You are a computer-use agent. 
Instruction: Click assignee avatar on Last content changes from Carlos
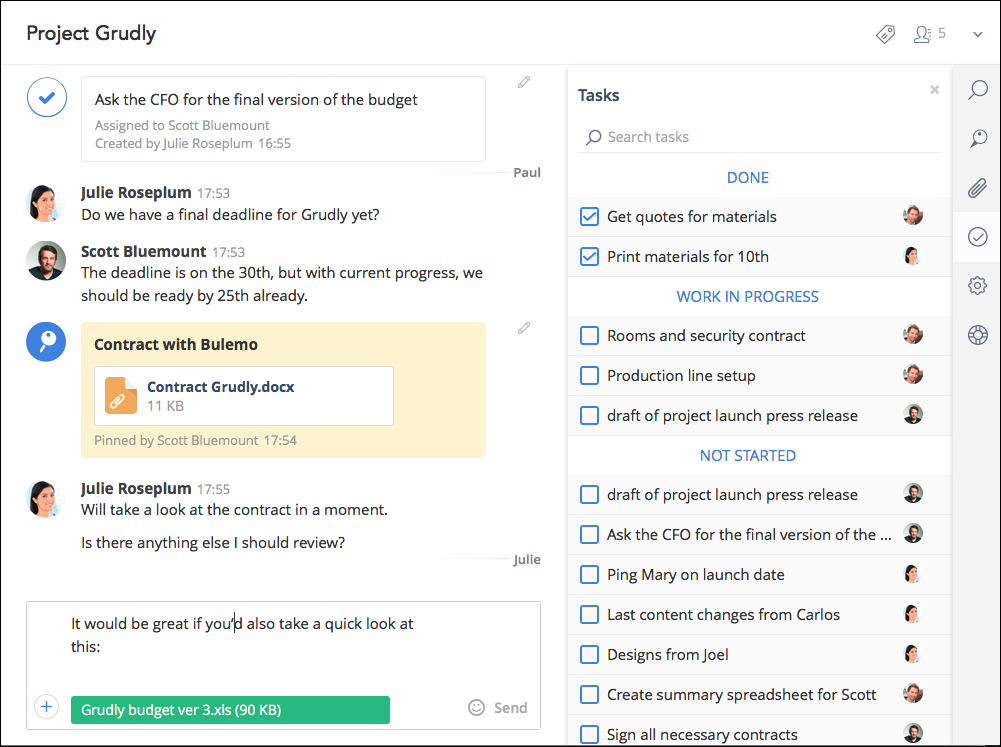point(913,614)
